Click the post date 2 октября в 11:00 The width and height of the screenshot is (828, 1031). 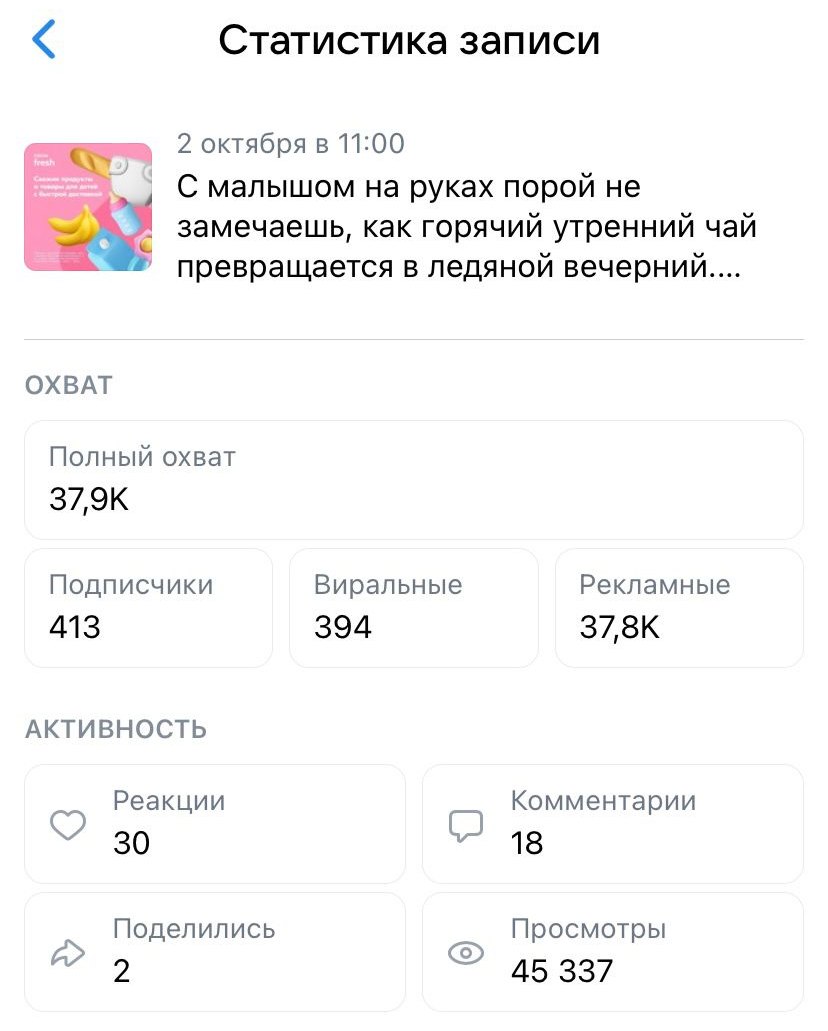coord(290,144)
